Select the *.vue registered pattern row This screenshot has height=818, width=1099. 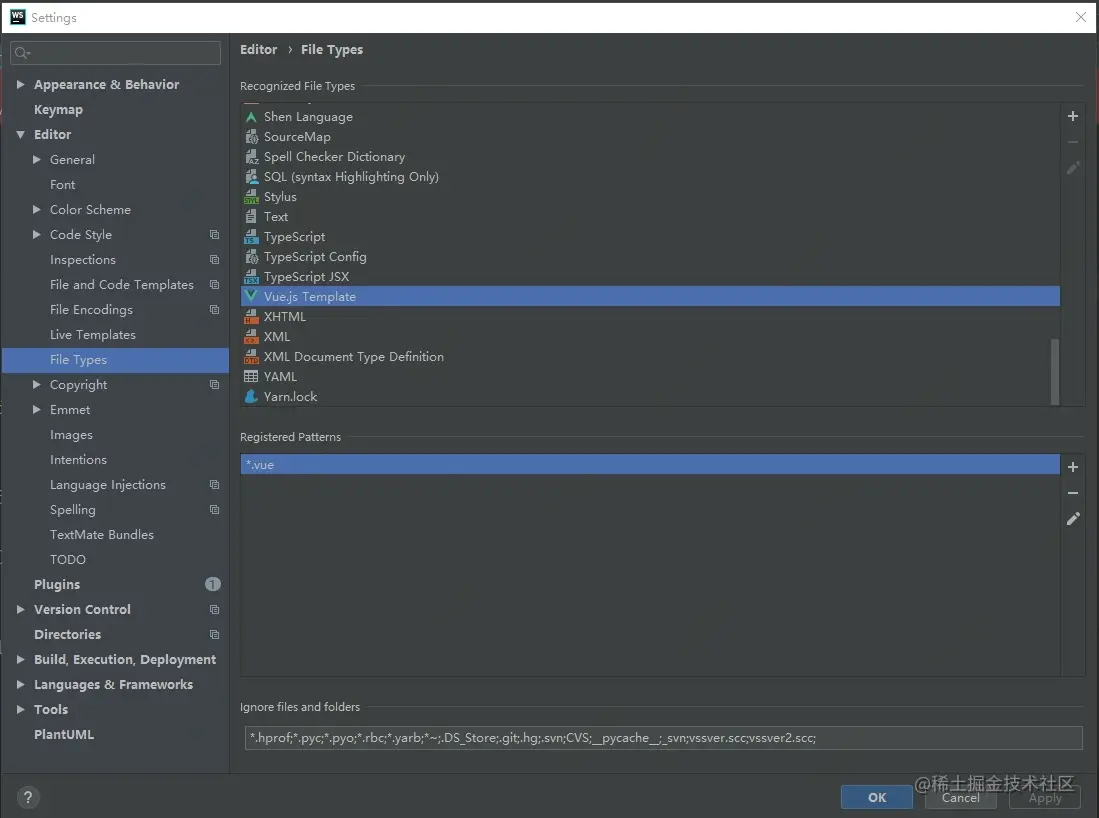coord(650,464)
